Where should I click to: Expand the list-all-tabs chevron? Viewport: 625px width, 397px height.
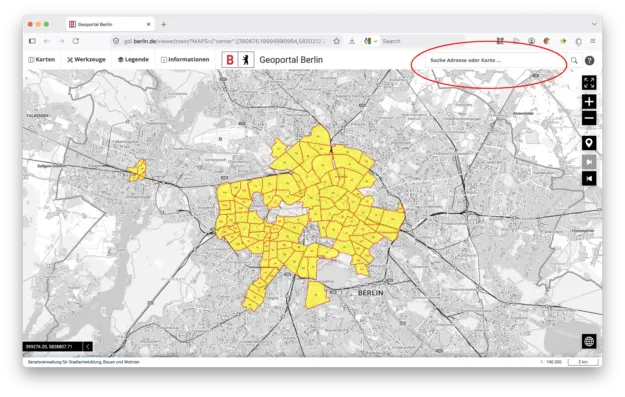coord(594,24)
